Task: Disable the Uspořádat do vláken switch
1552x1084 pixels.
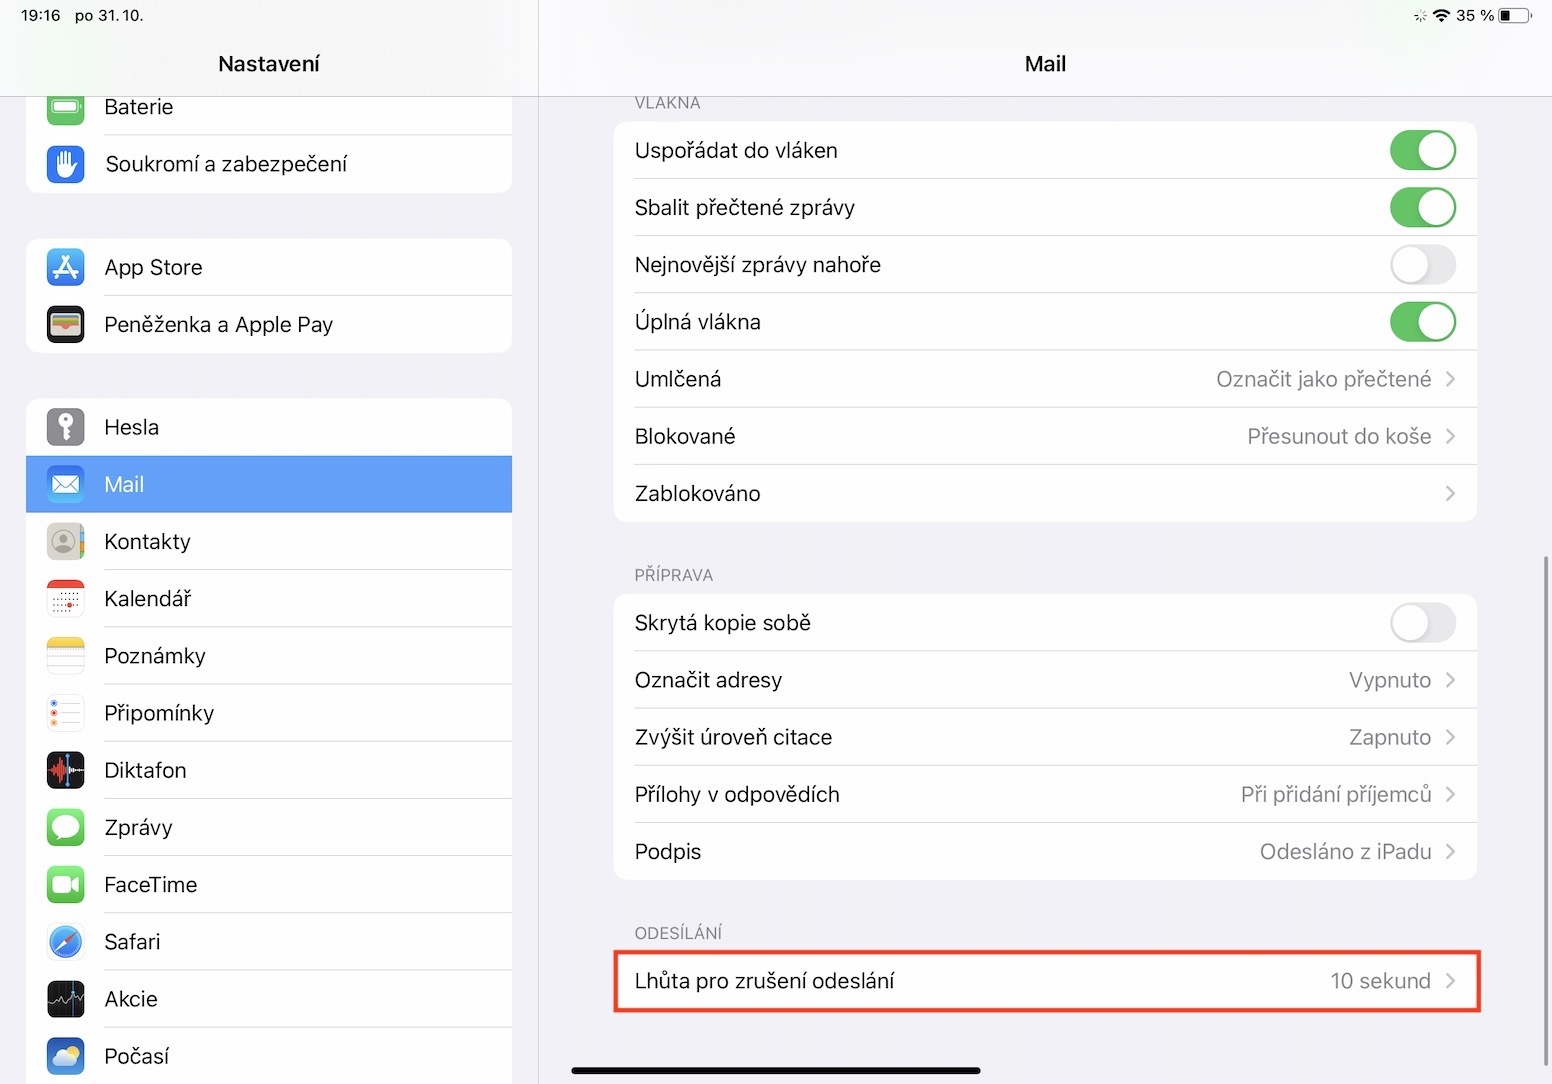Action: (1422, 151)
